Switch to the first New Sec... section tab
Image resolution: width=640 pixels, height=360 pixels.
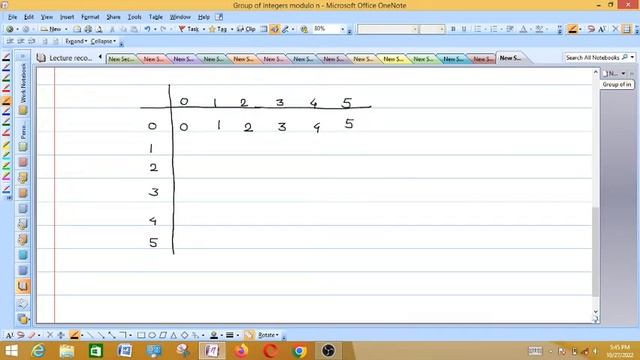pos(121,59)
